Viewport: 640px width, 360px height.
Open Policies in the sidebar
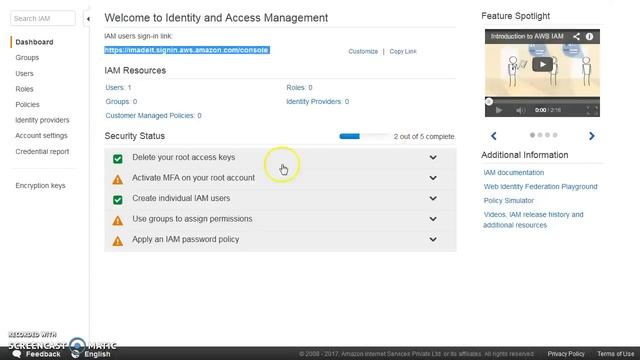pos(27,104)
